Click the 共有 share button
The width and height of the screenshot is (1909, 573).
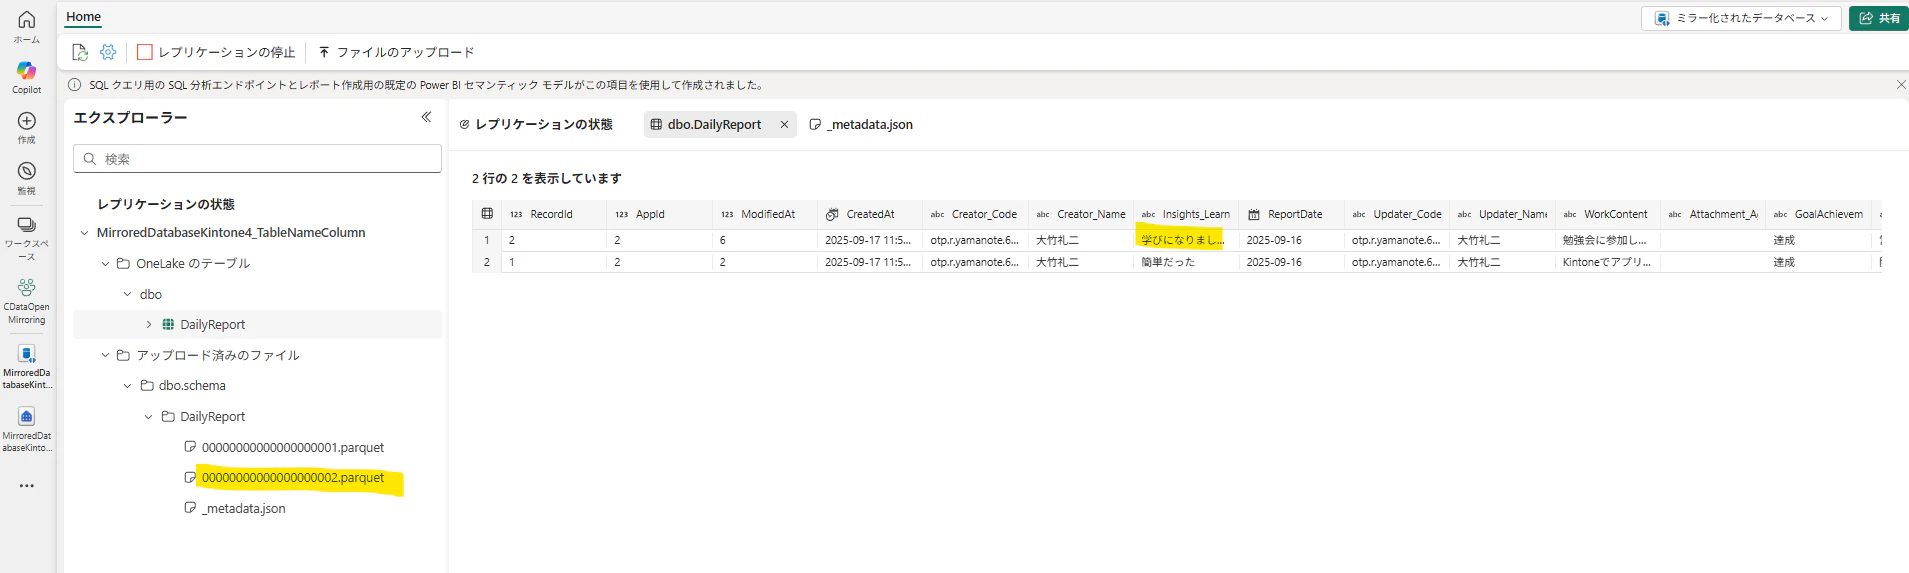point(1879,18)
